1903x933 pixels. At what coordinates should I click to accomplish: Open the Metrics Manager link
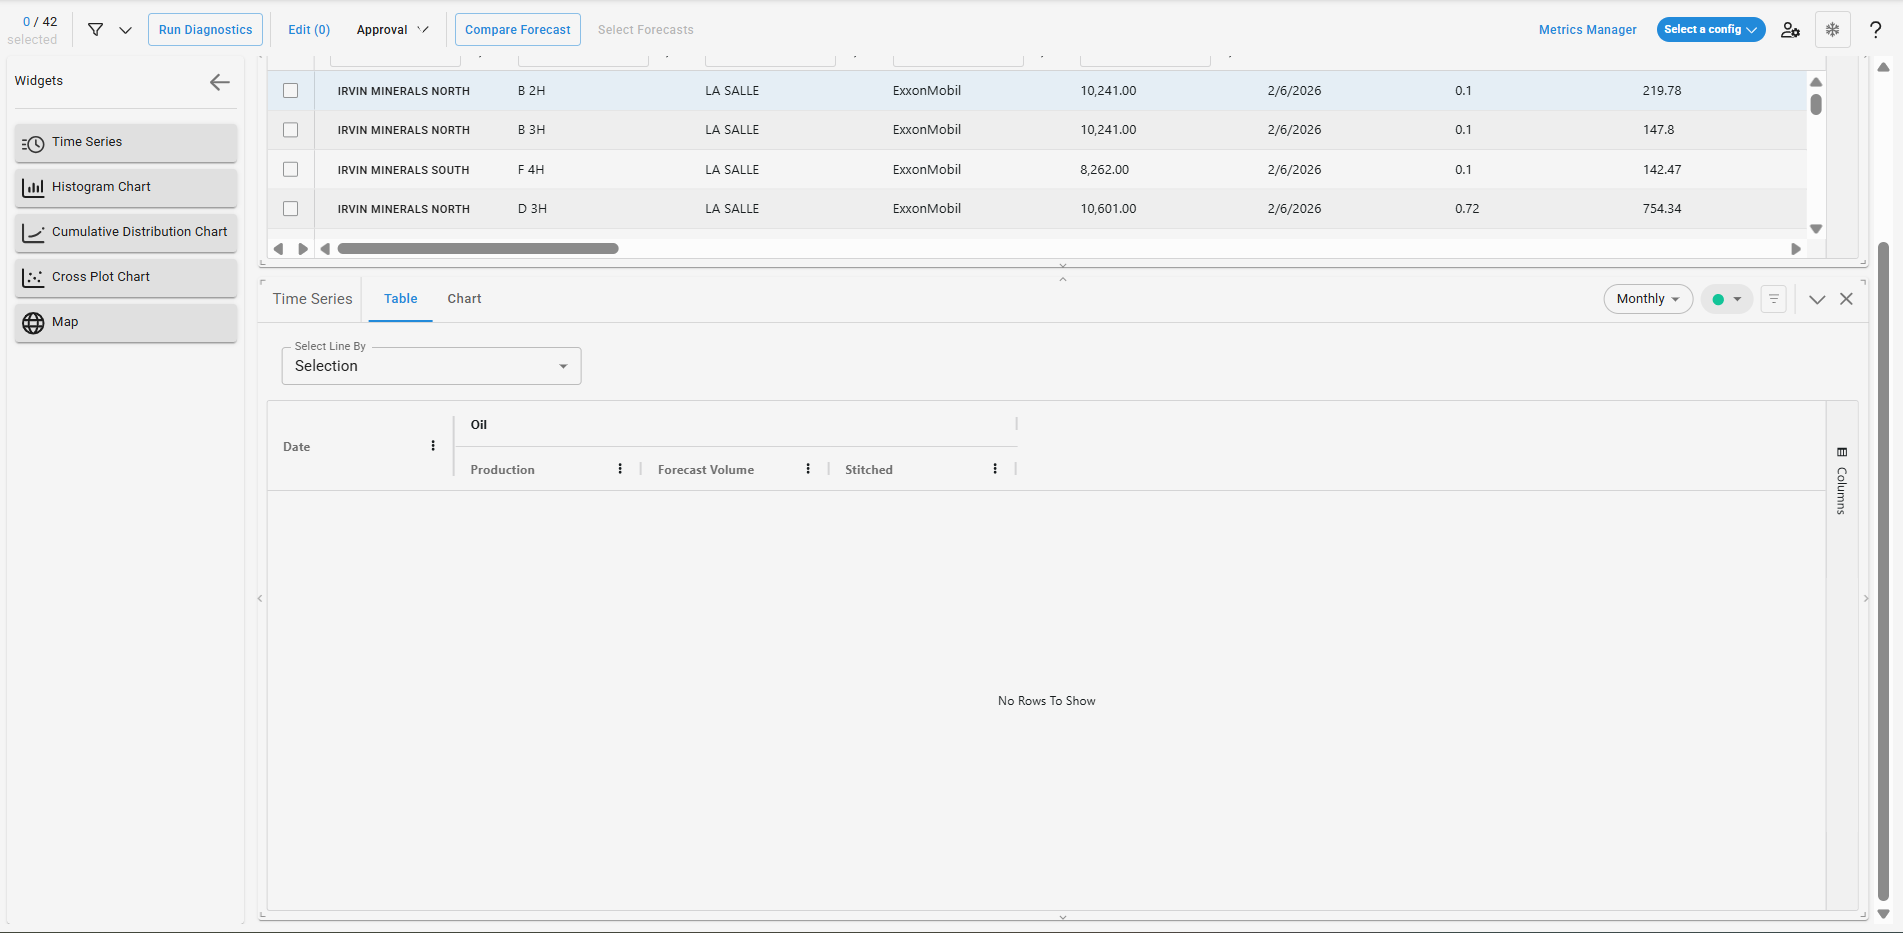[1587, 30]
